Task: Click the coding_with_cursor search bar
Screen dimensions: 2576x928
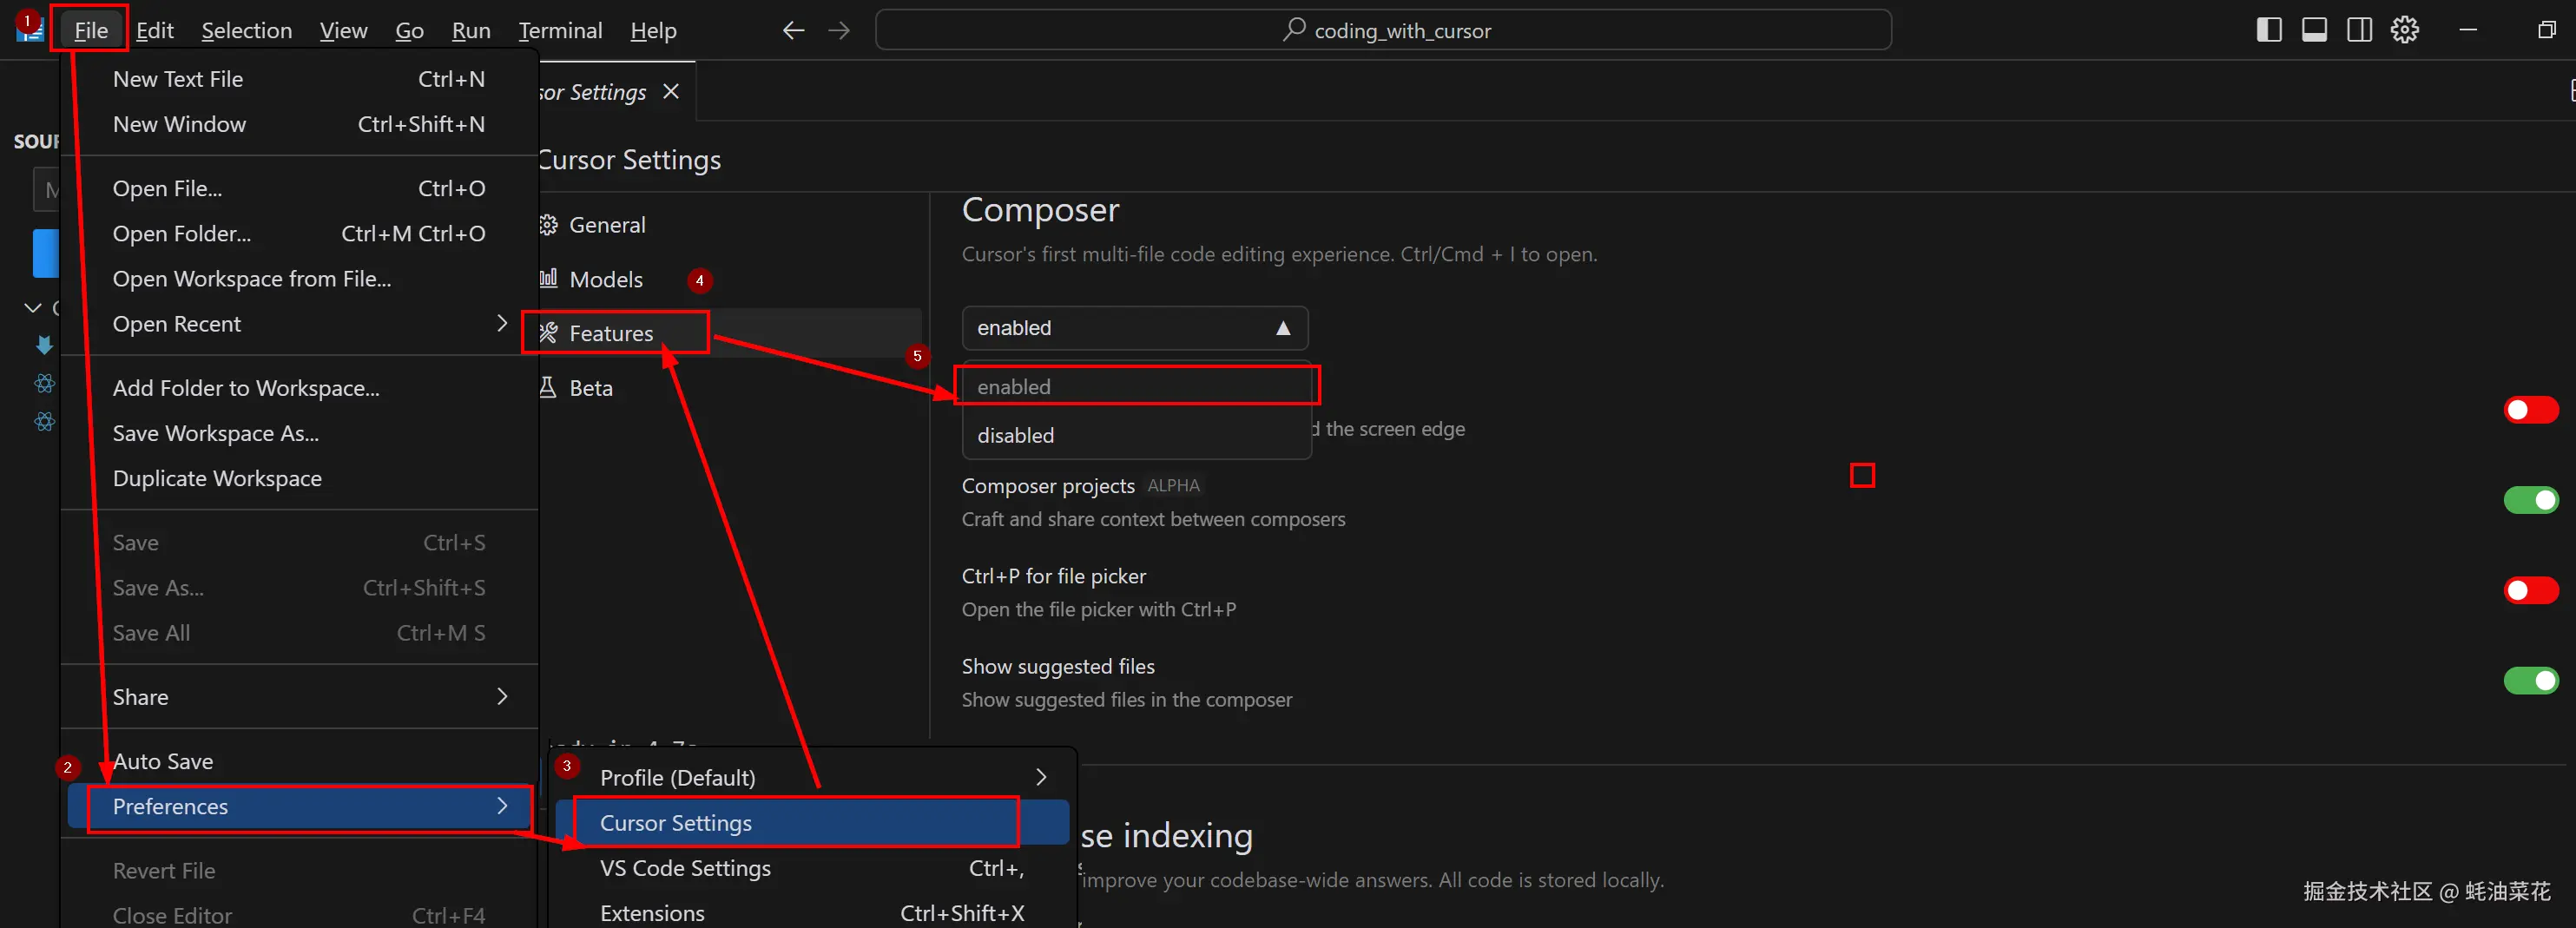Action: point(1383,30)
